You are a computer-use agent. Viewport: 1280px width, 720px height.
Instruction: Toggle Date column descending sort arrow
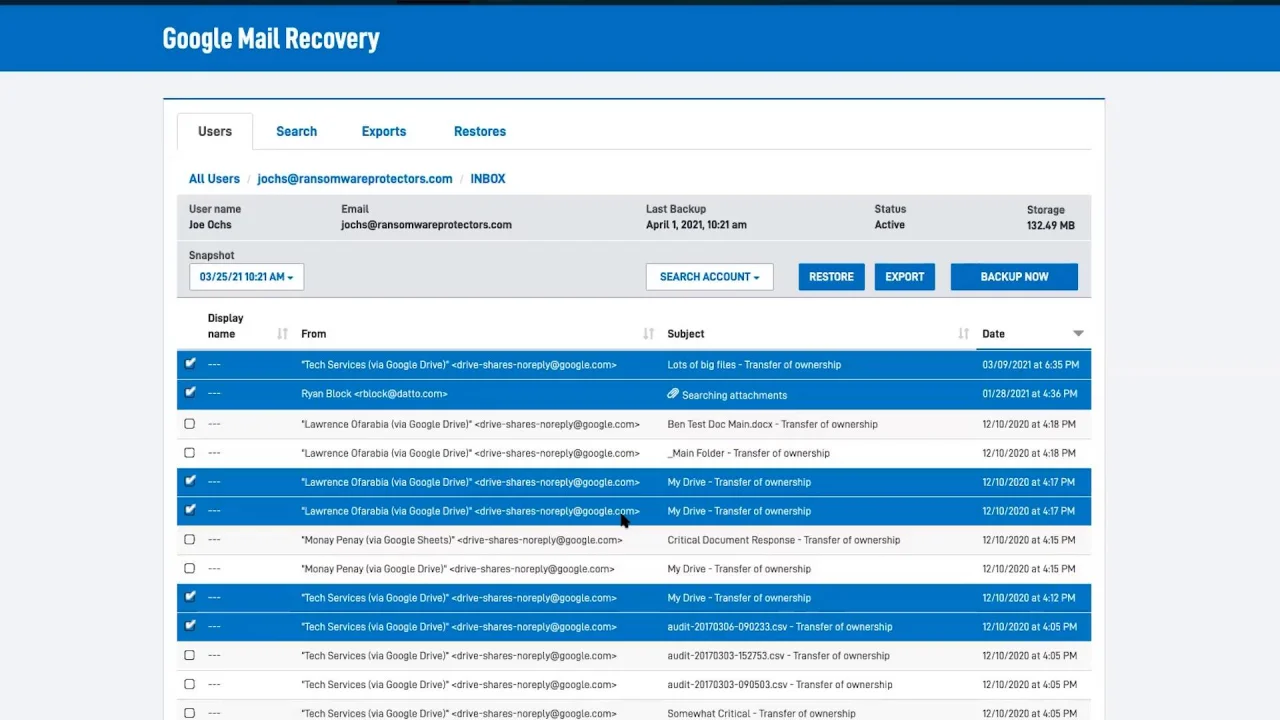(1078, 334)
